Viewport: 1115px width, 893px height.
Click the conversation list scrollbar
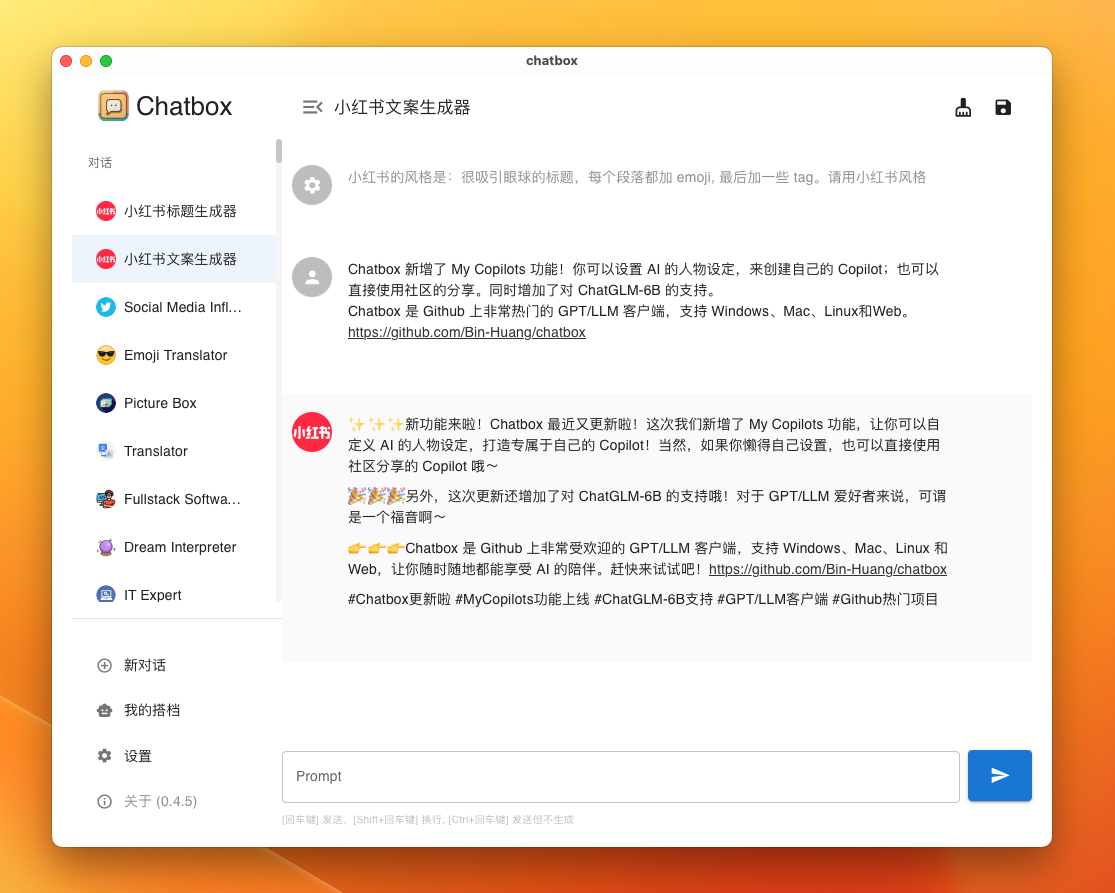point(279,151)
